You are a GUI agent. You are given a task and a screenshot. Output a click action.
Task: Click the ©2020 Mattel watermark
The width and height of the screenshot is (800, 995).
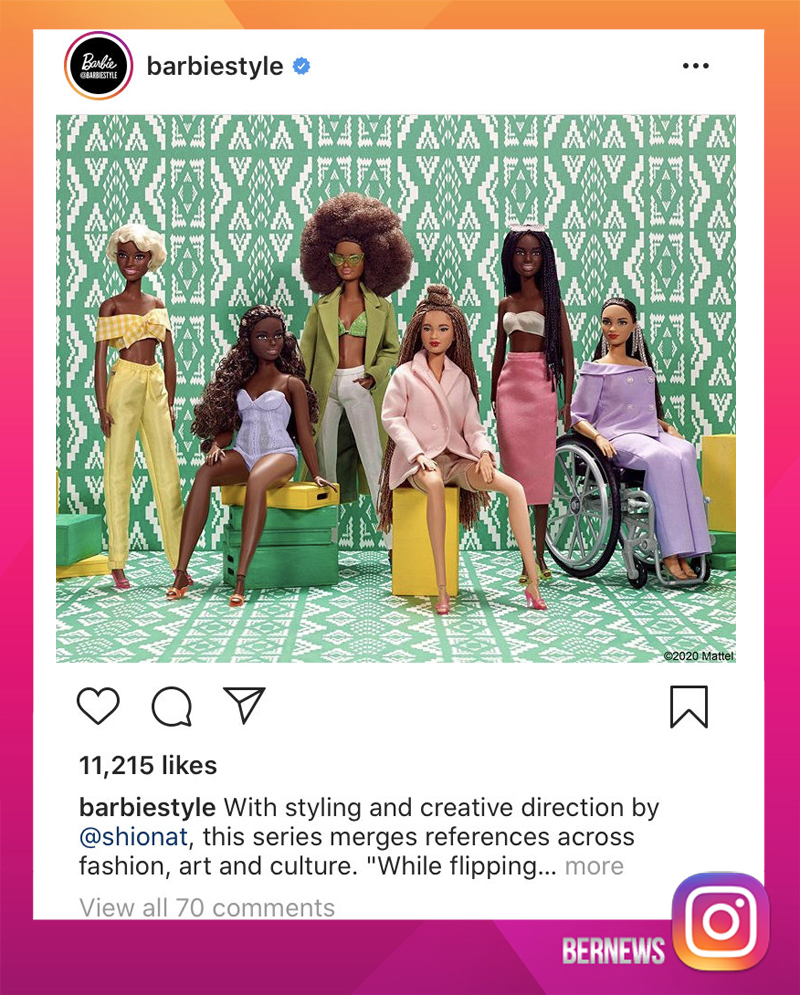[x=698, y=656]
